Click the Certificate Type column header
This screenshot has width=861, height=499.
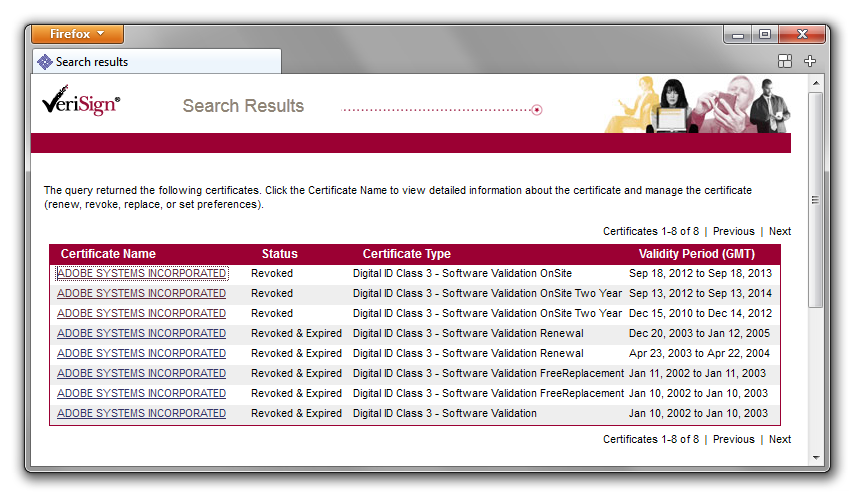coord(406,254)
